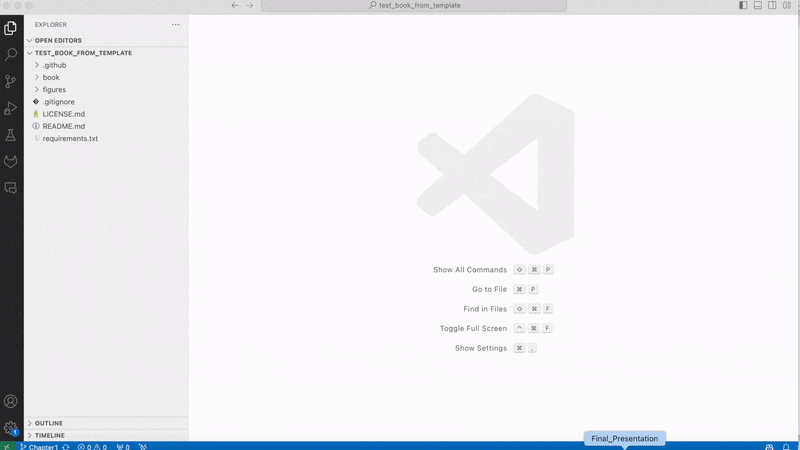Go forward with the right arrow

pos(249,5)
